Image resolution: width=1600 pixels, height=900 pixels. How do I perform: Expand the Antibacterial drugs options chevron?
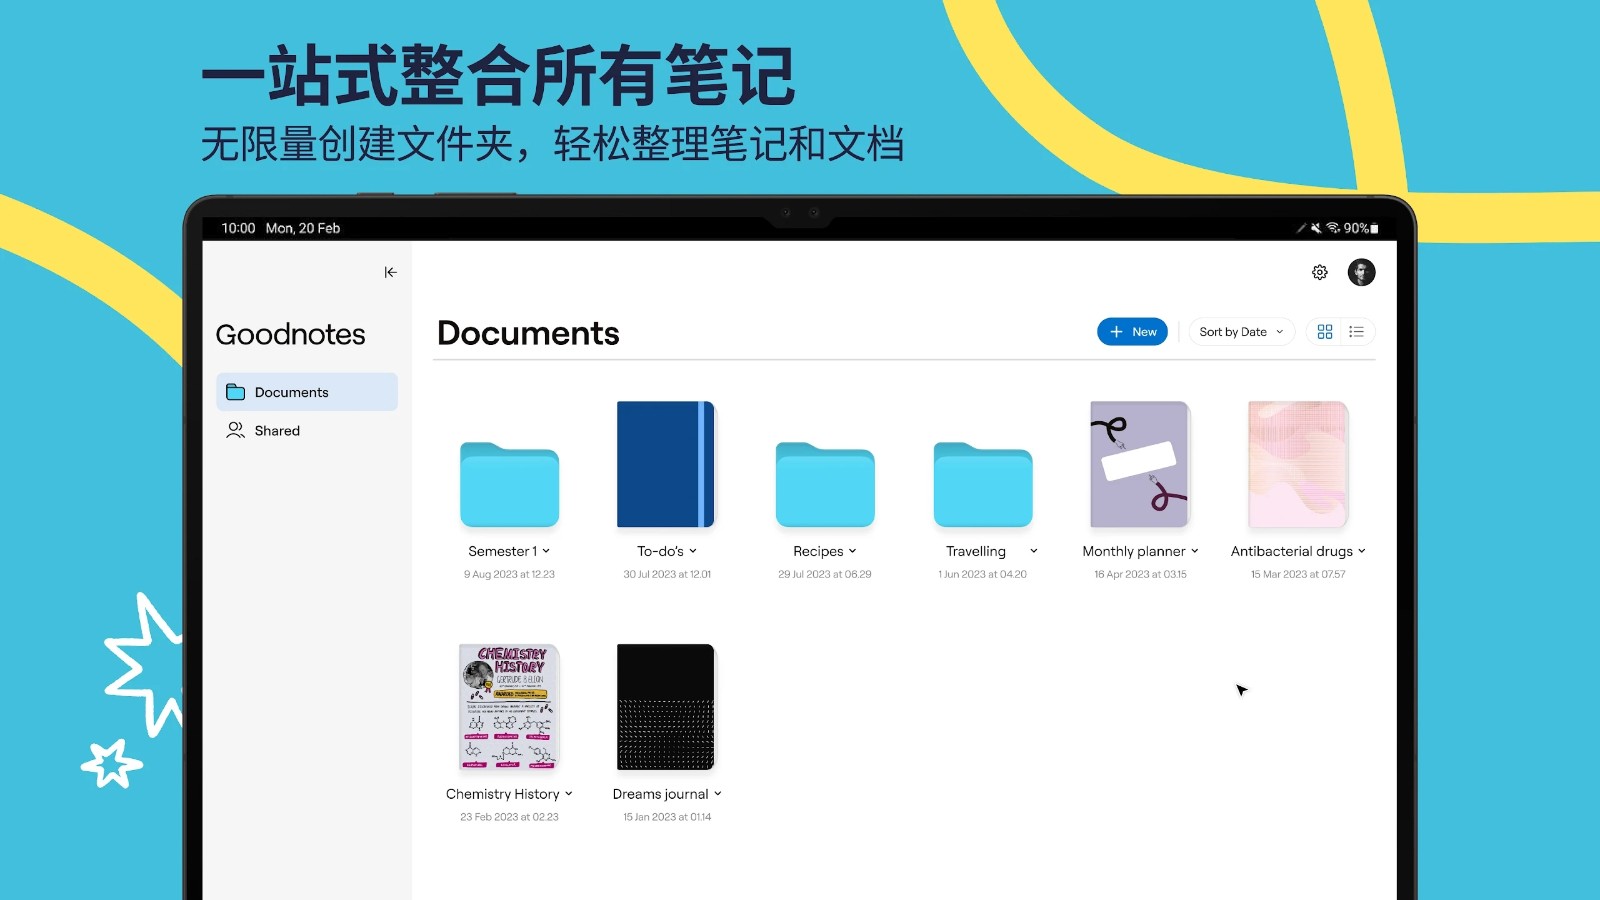tap(1361, 551)
